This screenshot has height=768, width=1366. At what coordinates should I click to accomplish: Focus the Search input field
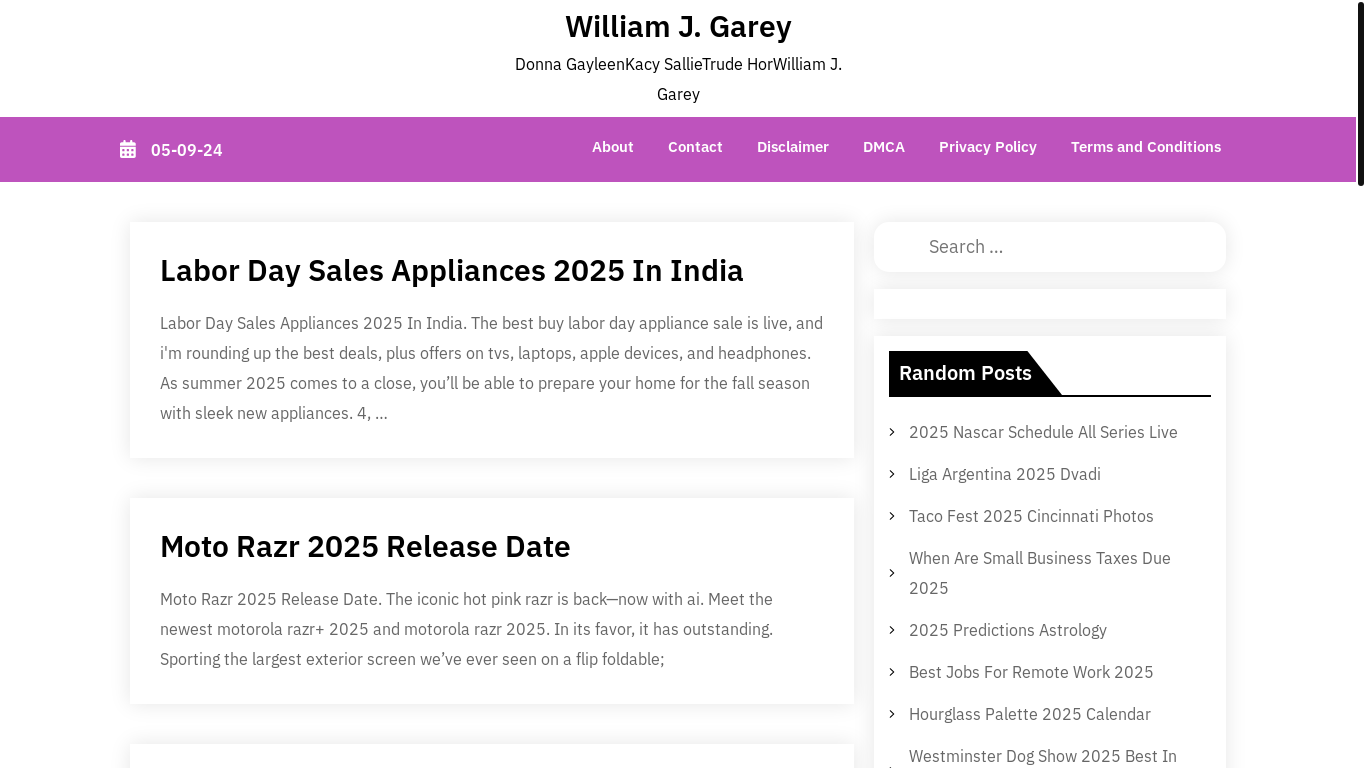tap(1050, 247)
